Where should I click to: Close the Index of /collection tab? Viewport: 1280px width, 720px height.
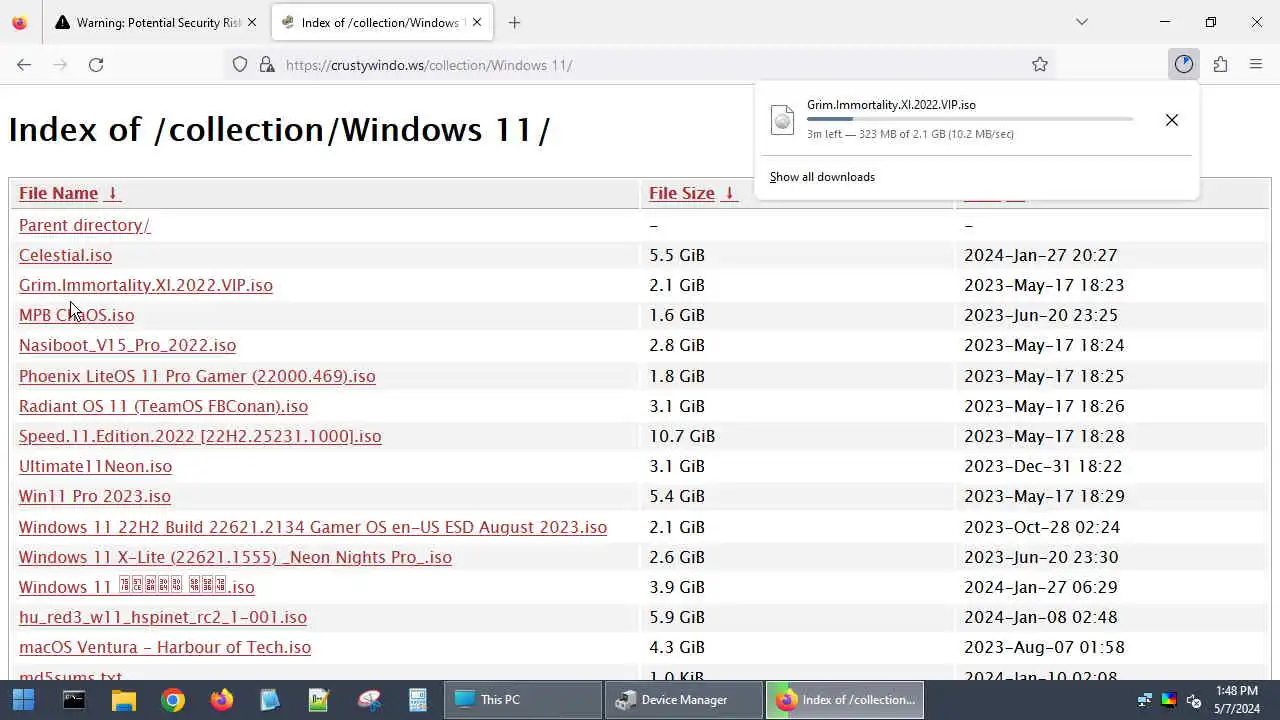(477, 22)
